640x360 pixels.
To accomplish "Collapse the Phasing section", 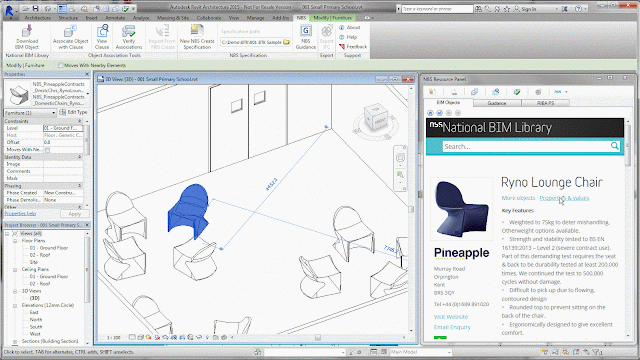I will 80,186.
